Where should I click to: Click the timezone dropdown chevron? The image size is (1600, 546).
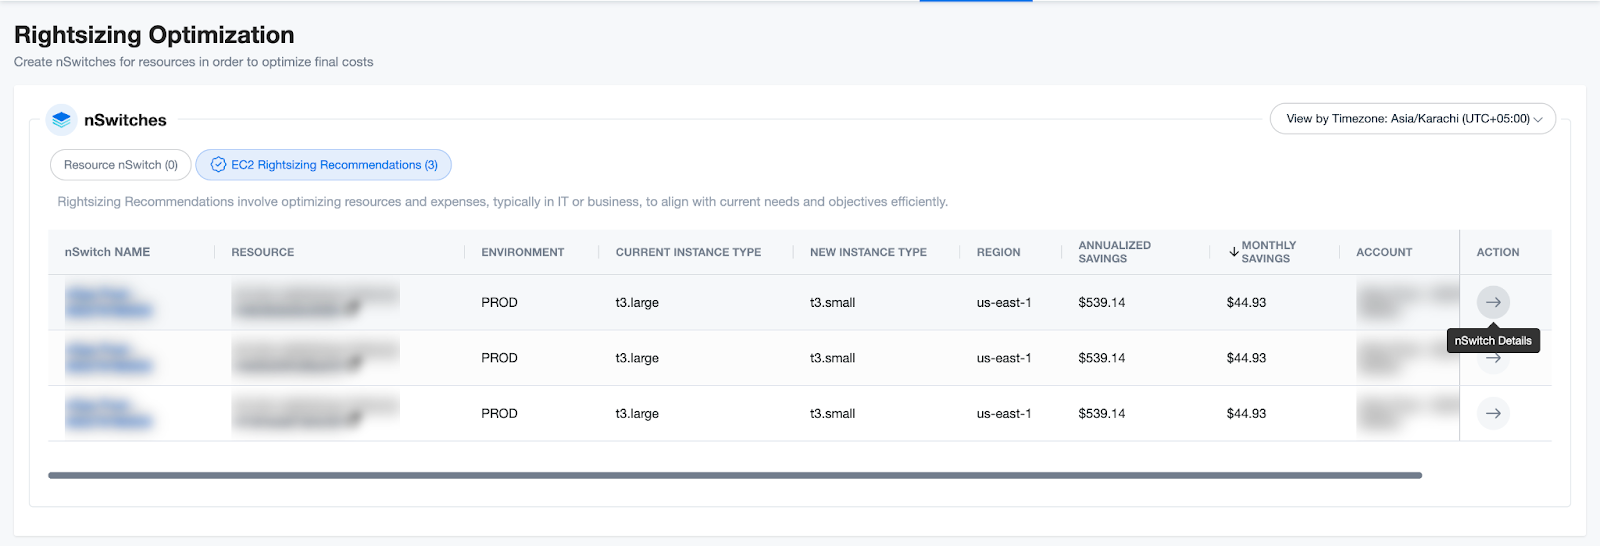(1538, 120)
